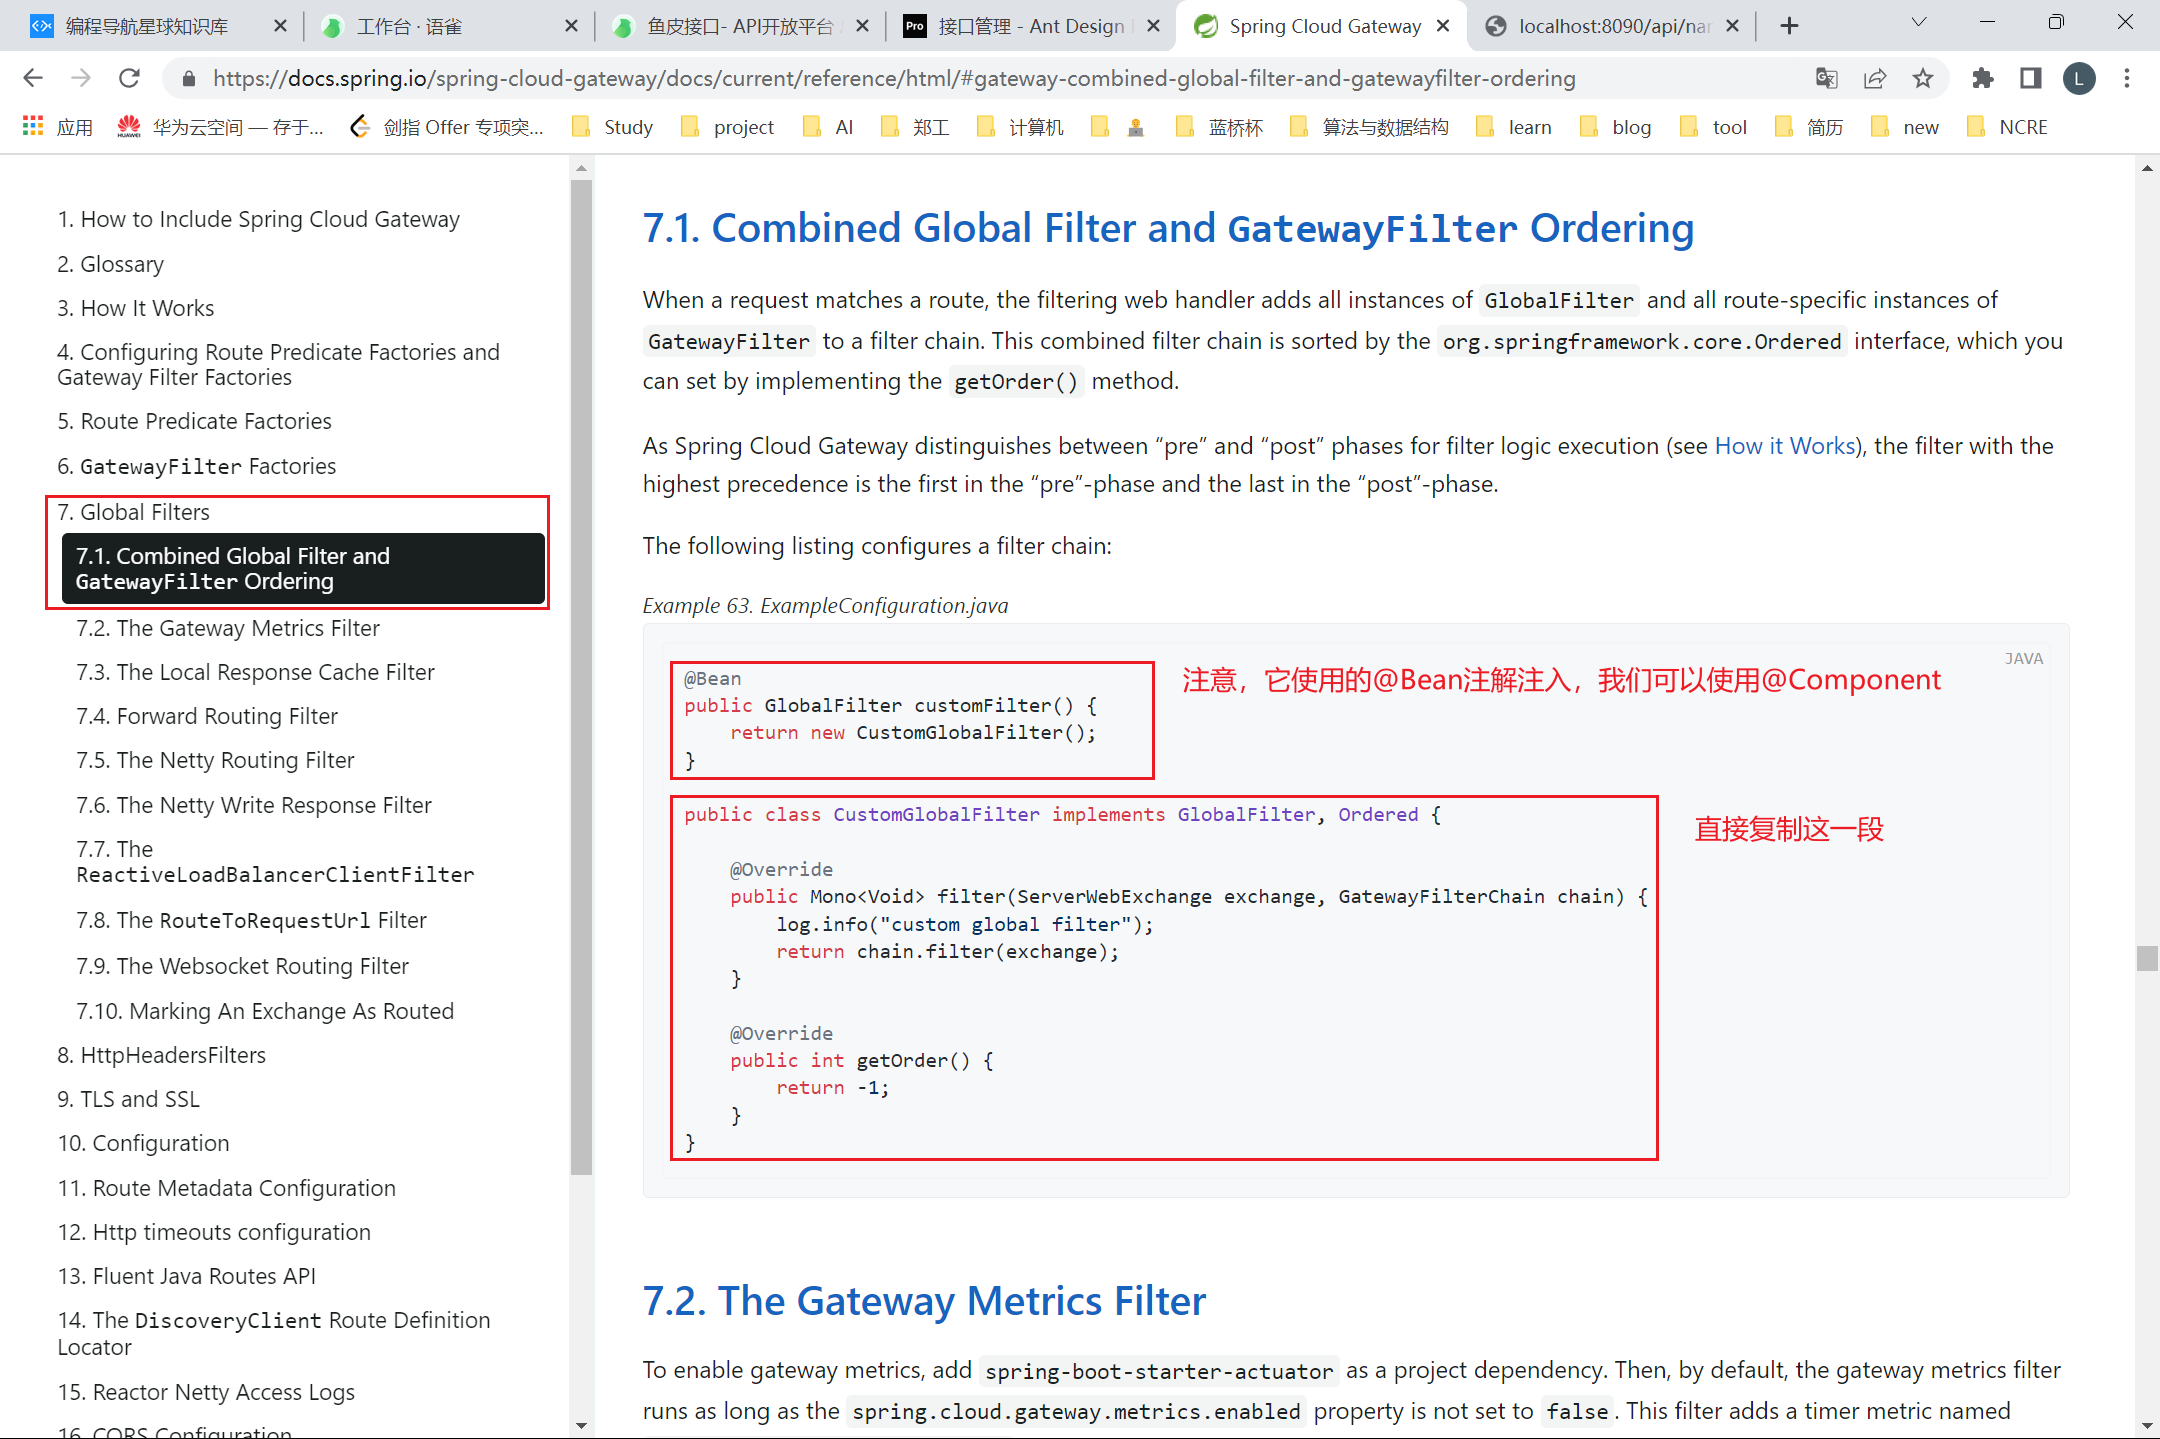Open 7.6. The Netty Write Response Filter
The height and width of the screenshot is (1439, 2160).
coord(254,805)
